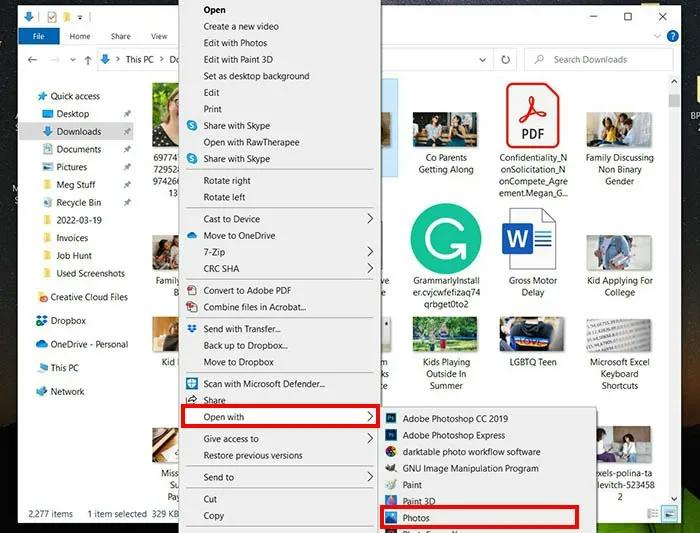Open the 2022-03-19 folder

pos(72,220)
